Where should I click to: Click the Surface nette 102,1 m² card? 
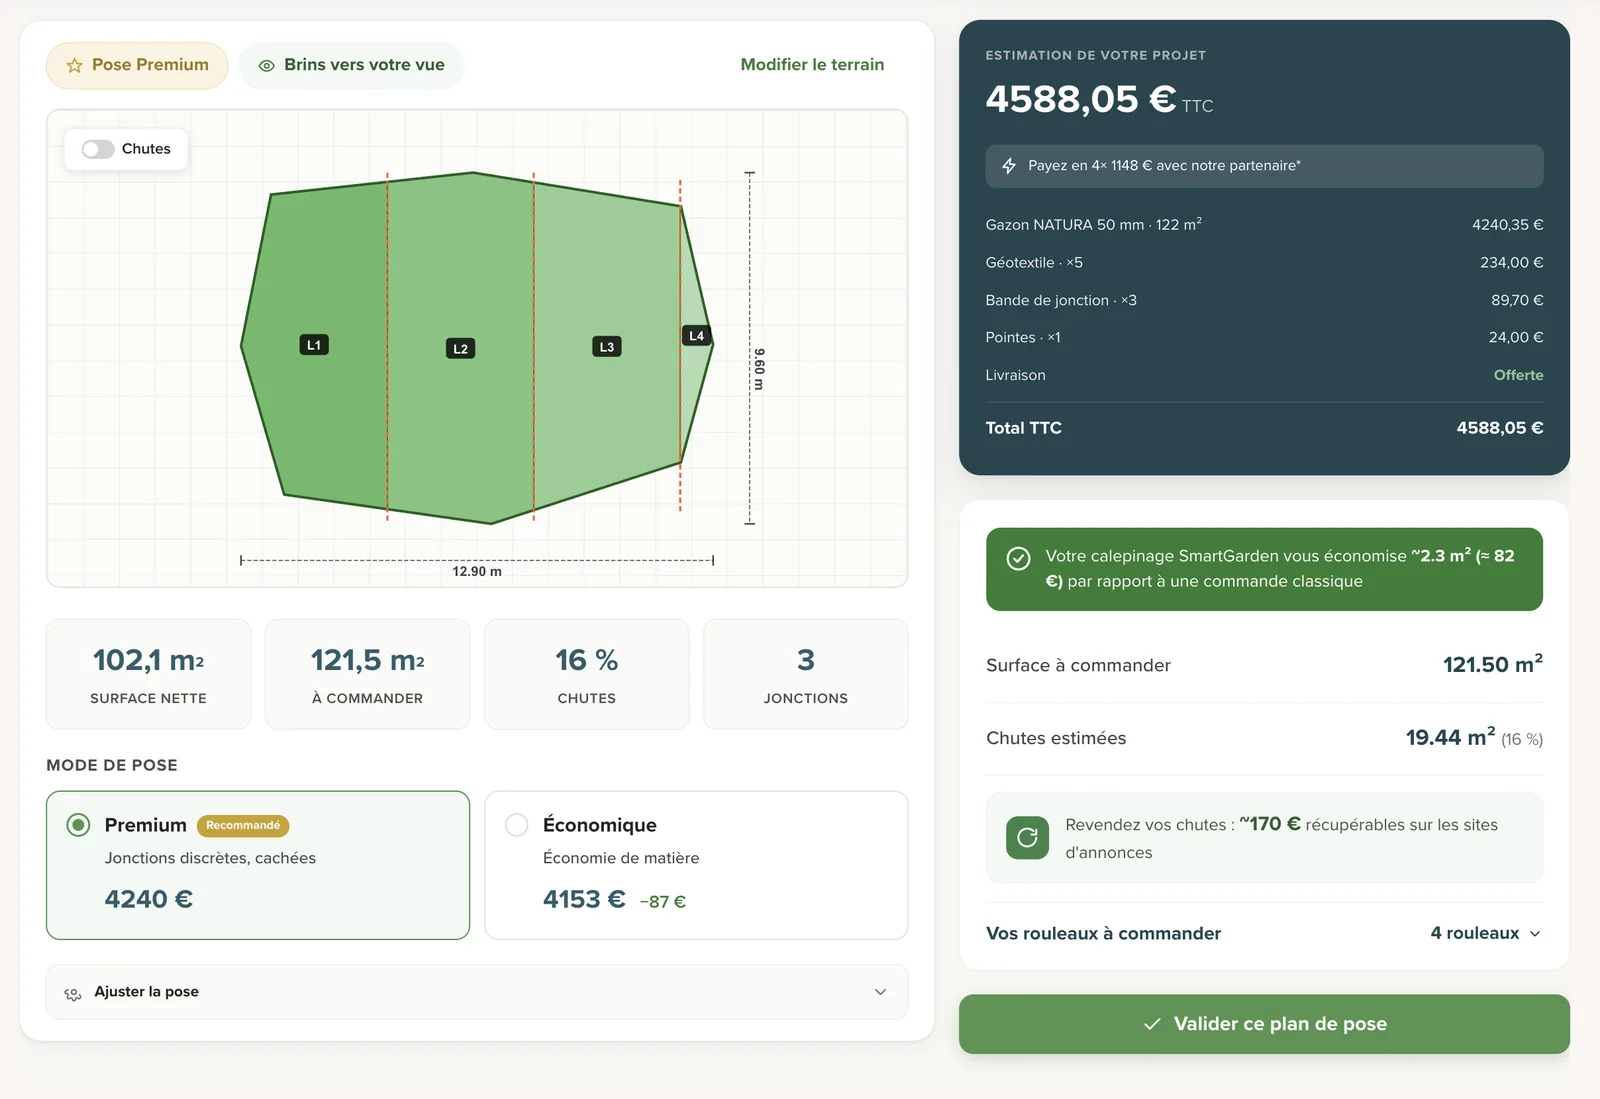(148, 674)
